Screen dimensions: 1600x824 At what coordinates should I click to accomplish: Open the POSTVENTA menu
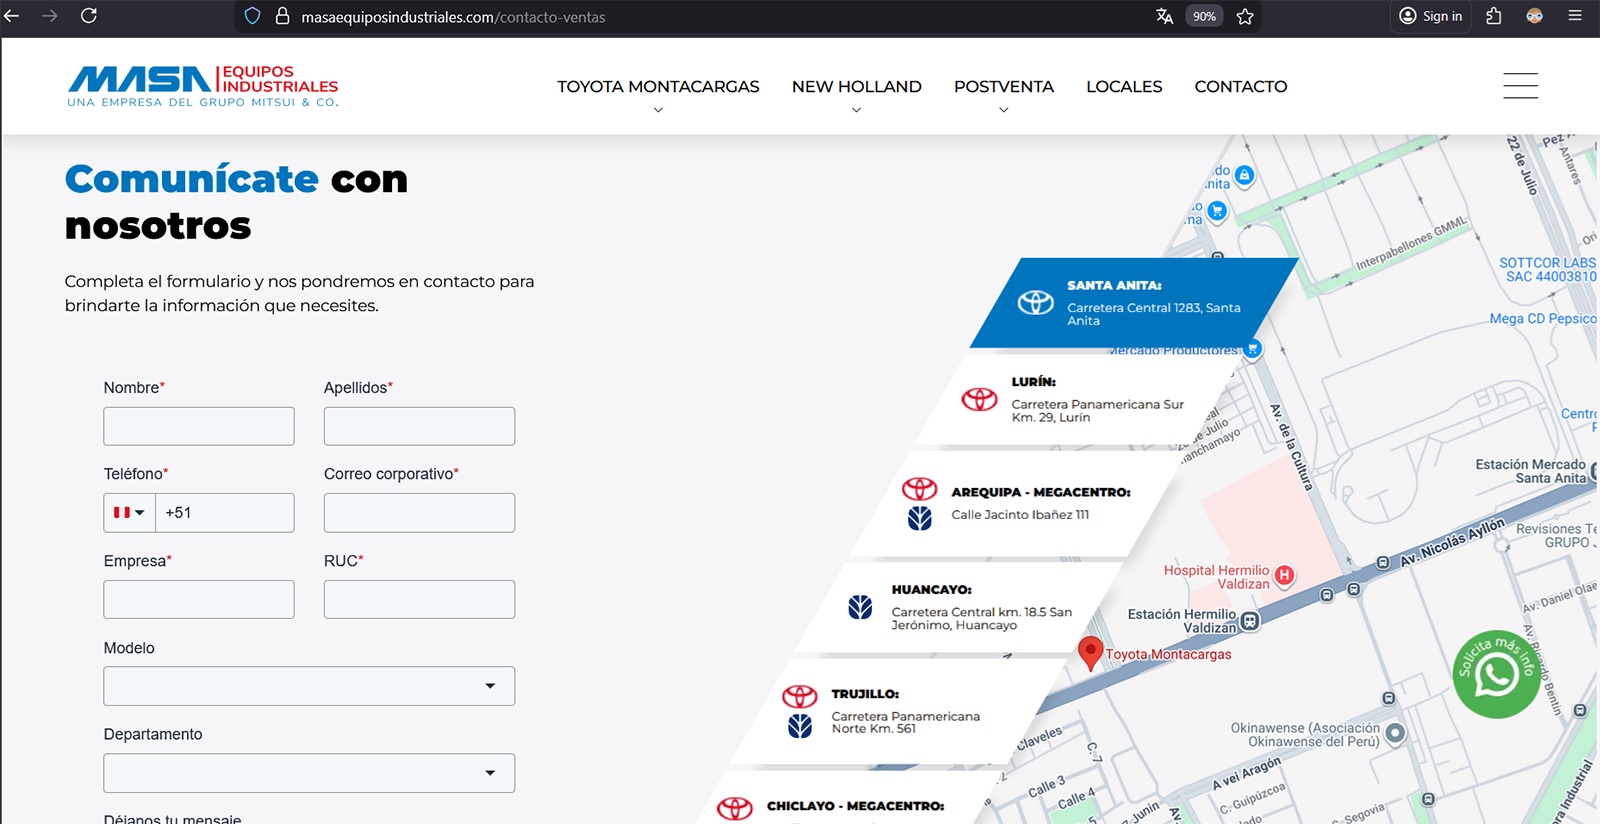tap(1004, 87)
